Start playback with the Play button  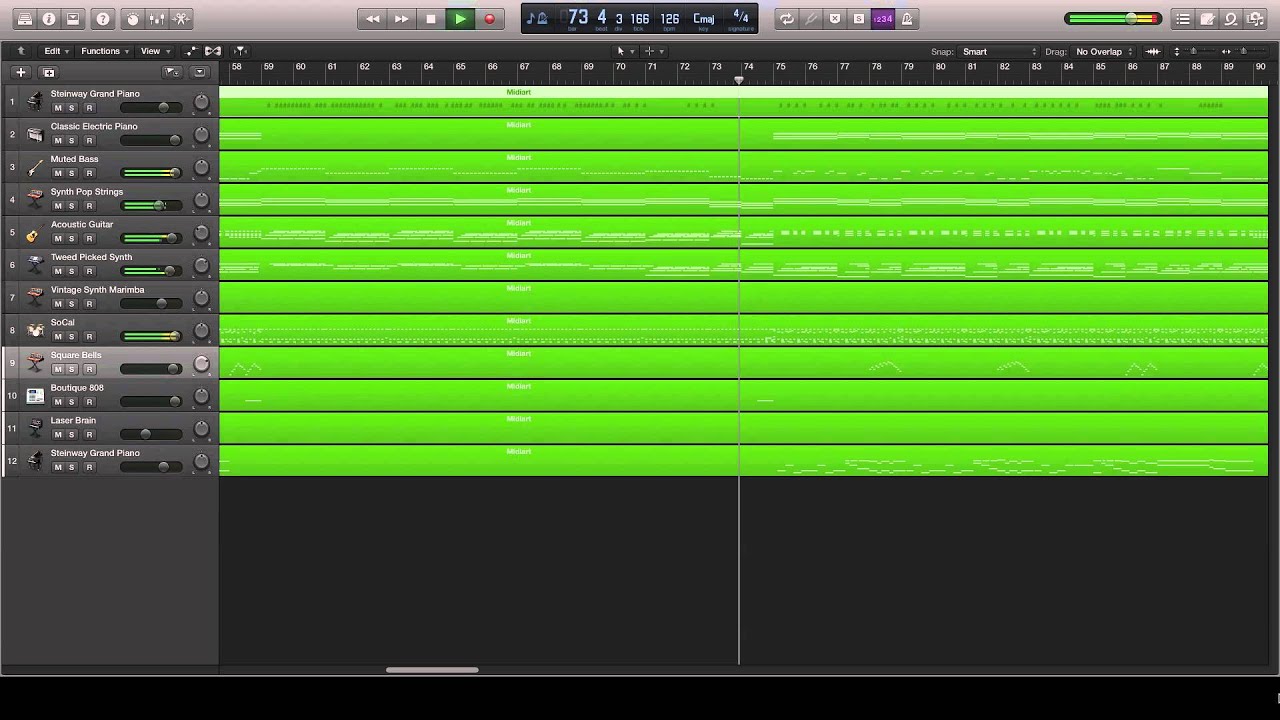[x=460, y=19]
